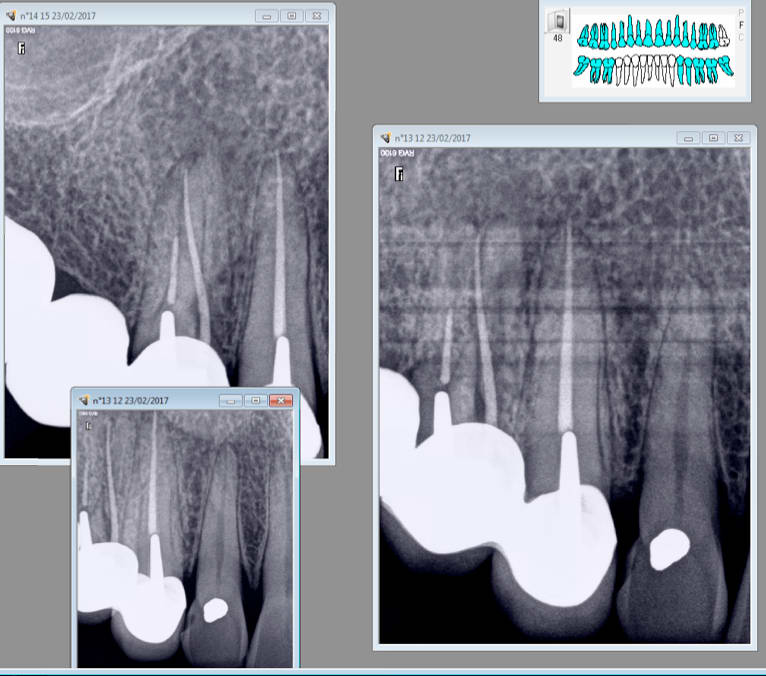
Task: Click the app icon of large n°13 12 window
Action: tap(387, 138)
